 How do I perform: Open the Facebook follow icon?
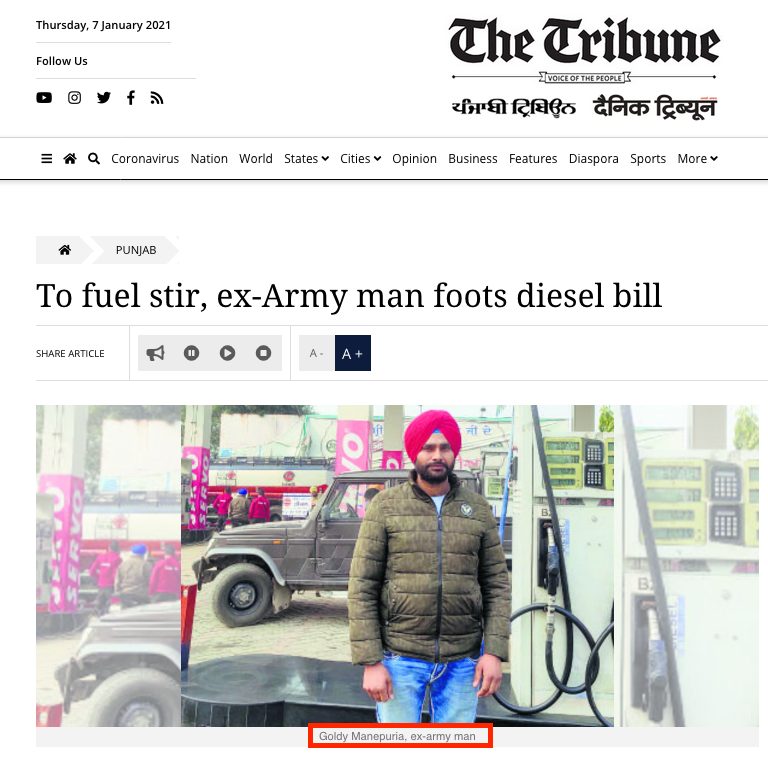(x=131, y=98)
